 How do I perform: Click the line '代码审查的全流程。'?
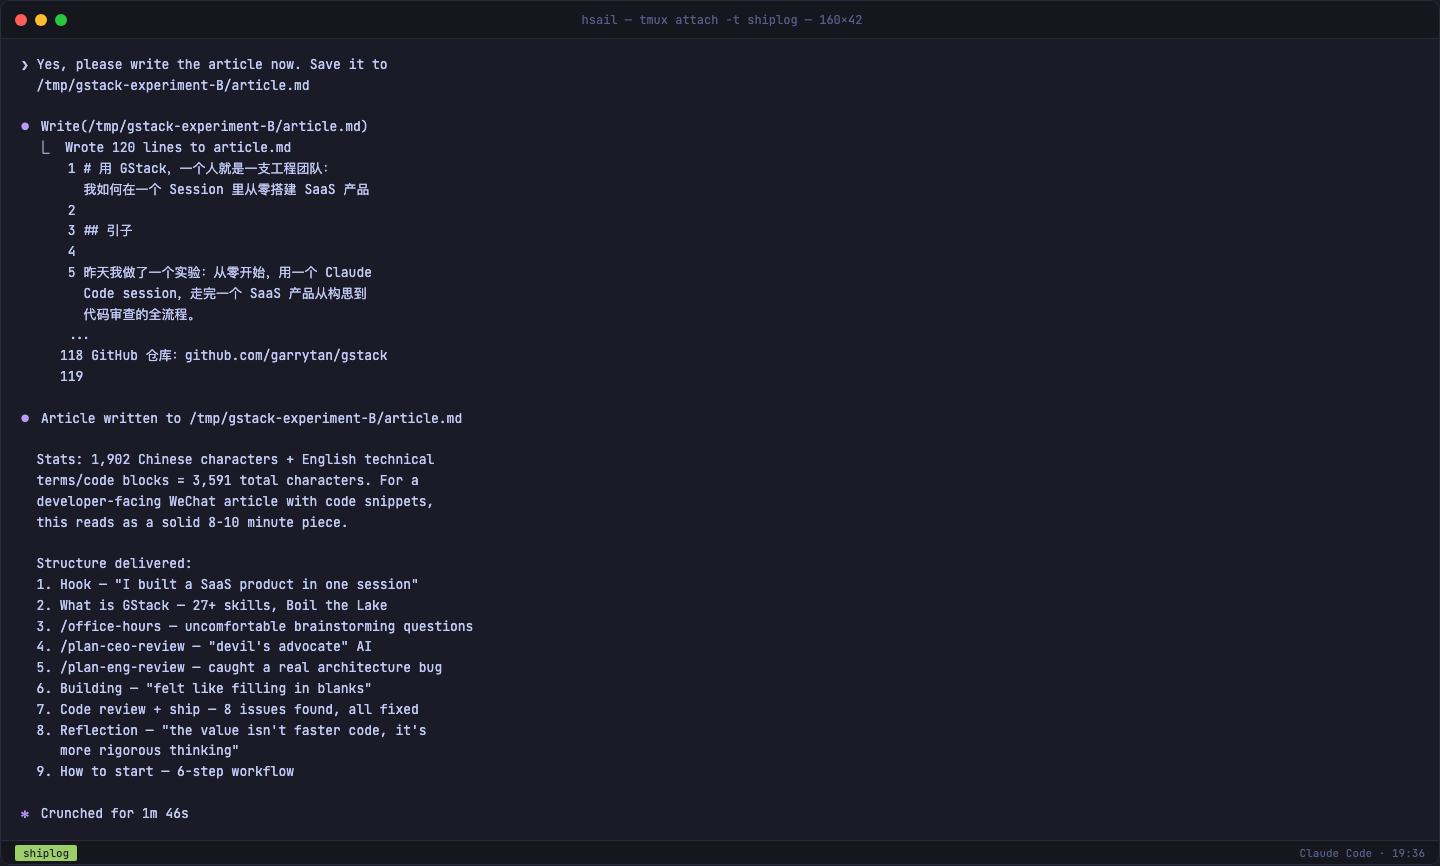140,315
